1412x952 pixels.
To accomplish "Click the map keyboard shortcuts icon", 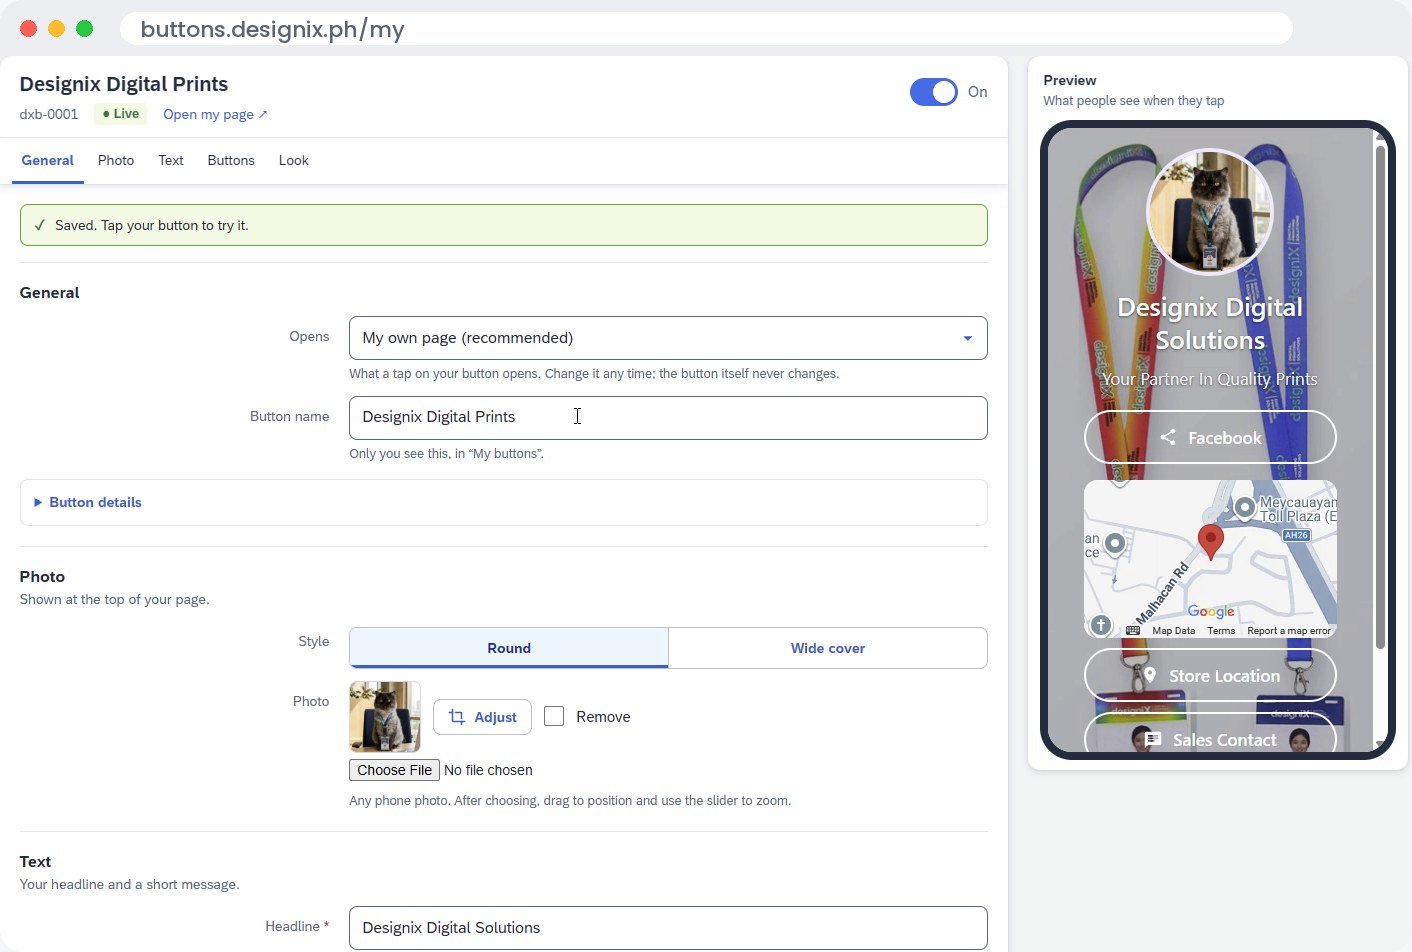I will coord(1133,631).
